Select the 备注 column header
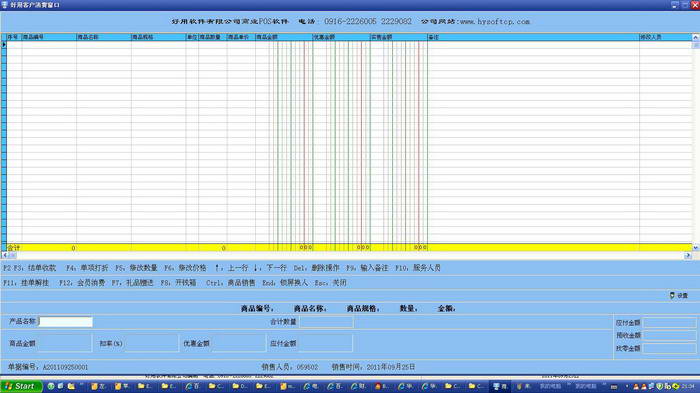 (x=533, y=37)
